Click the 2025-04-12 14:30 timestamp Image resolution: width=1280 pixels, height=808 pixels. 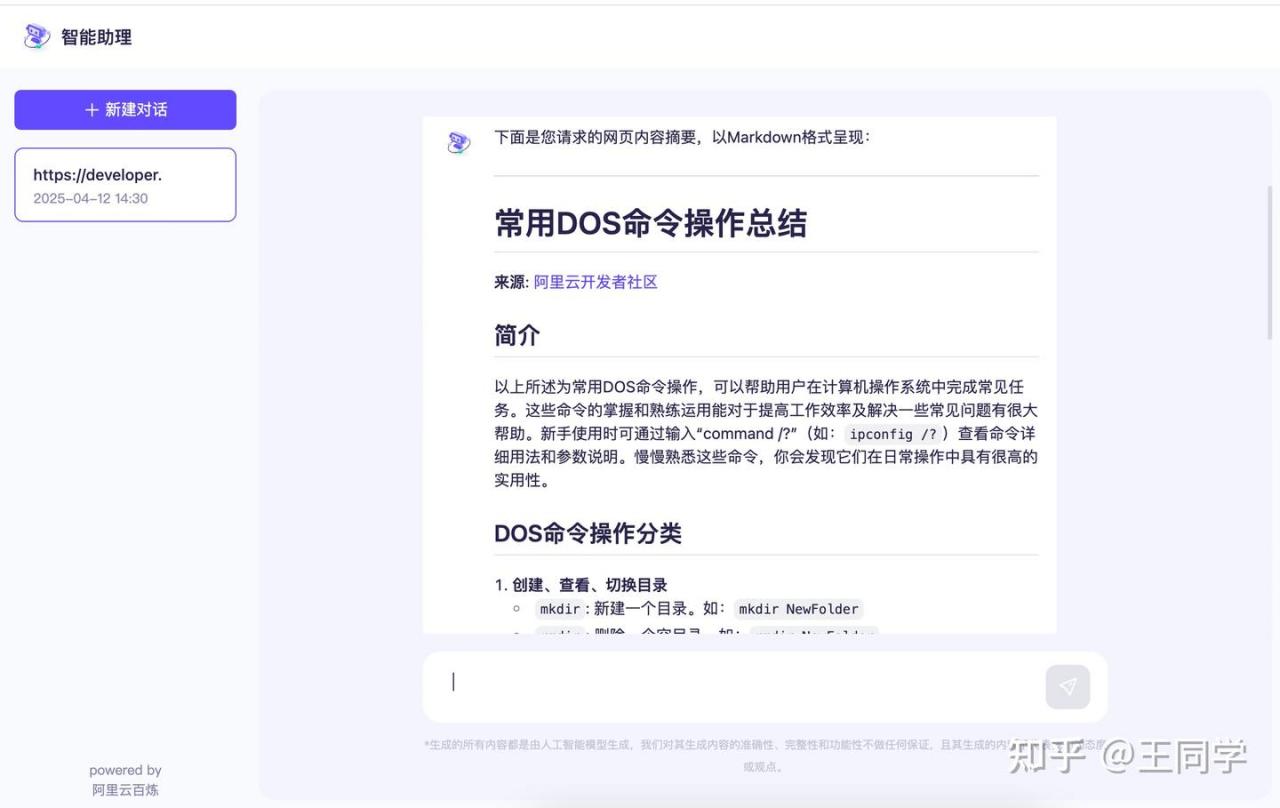(x=90, y=198)
